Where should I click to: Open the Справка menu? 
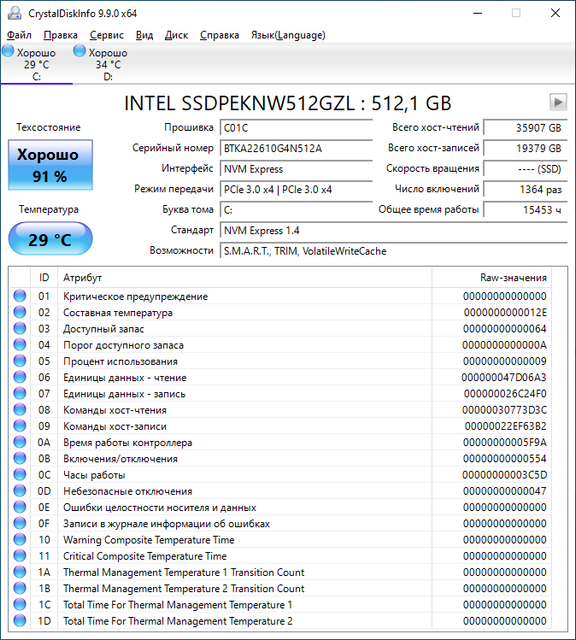click(x=220, y=35)
